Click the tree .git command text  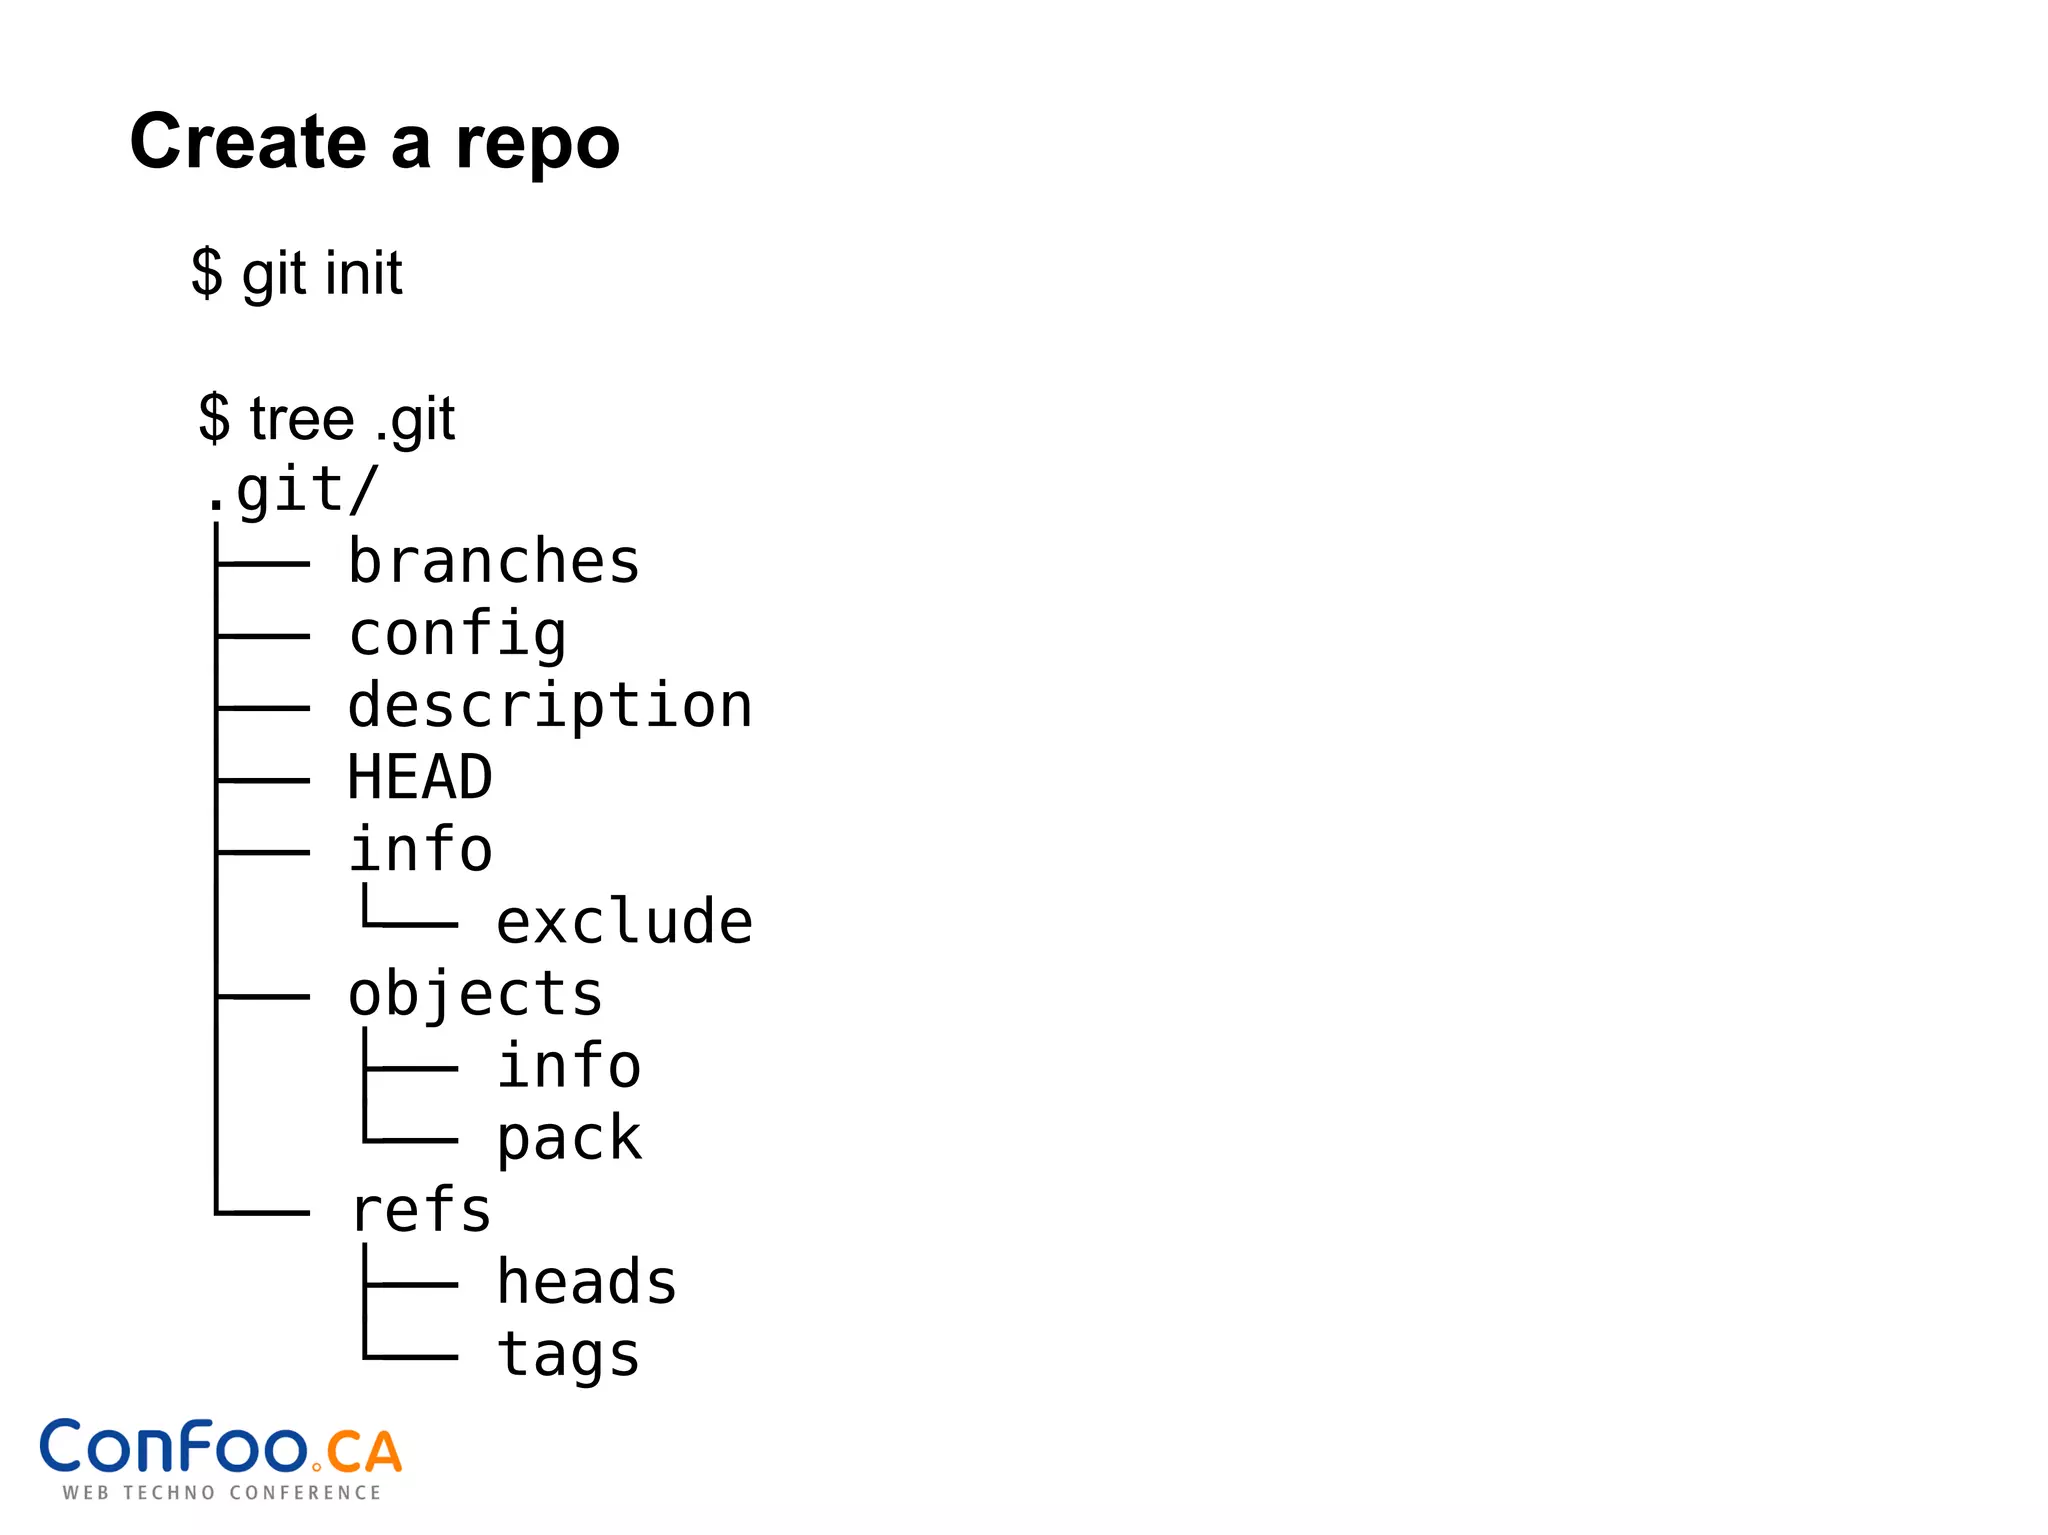coord(352,418)
